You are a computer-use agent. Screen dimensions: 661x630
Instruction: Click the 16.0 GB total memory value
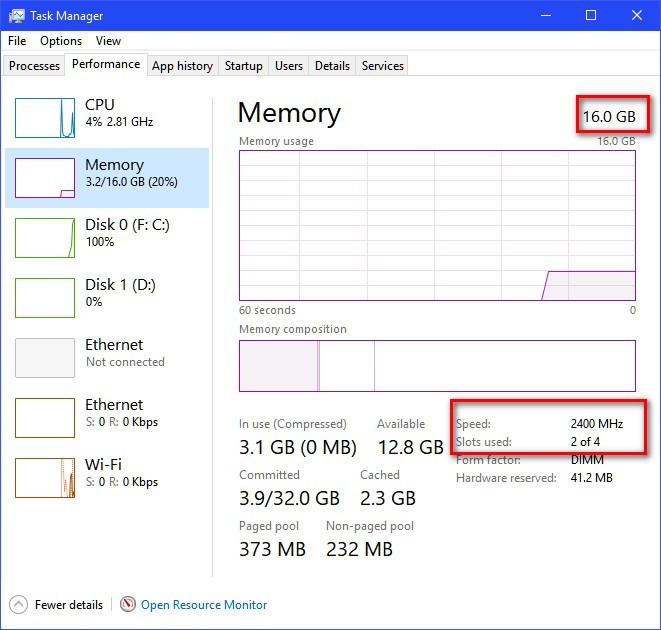(x=609, y=117)
